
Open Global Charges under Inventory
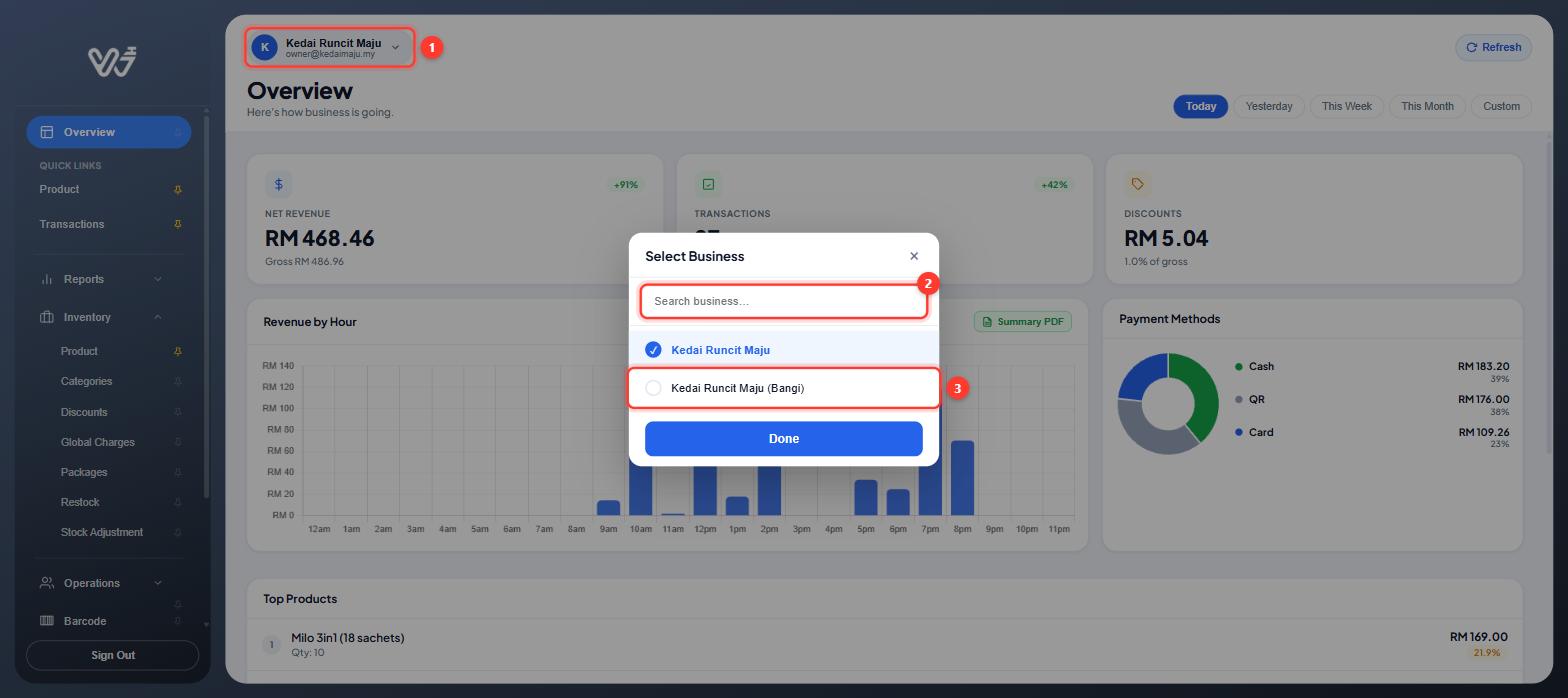(97, 442)
